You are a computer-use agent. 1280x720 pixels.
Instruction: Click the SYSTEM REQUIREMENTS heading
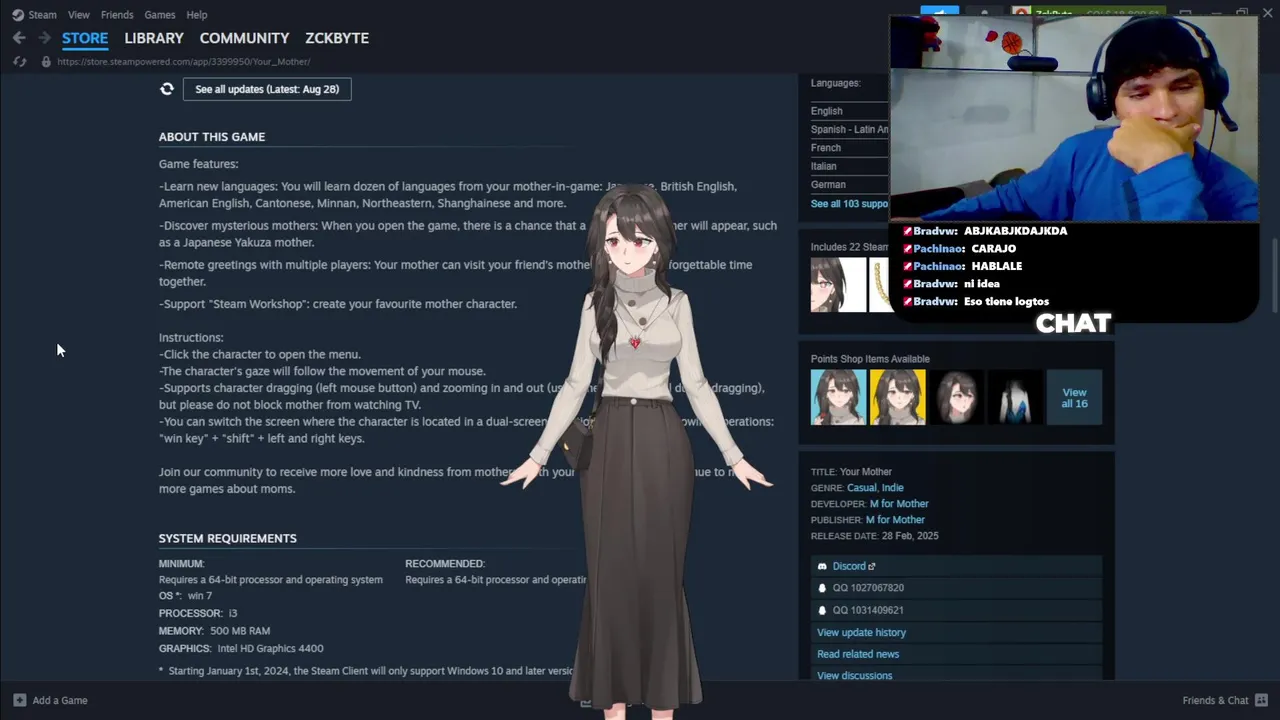(x=228, y=538)
